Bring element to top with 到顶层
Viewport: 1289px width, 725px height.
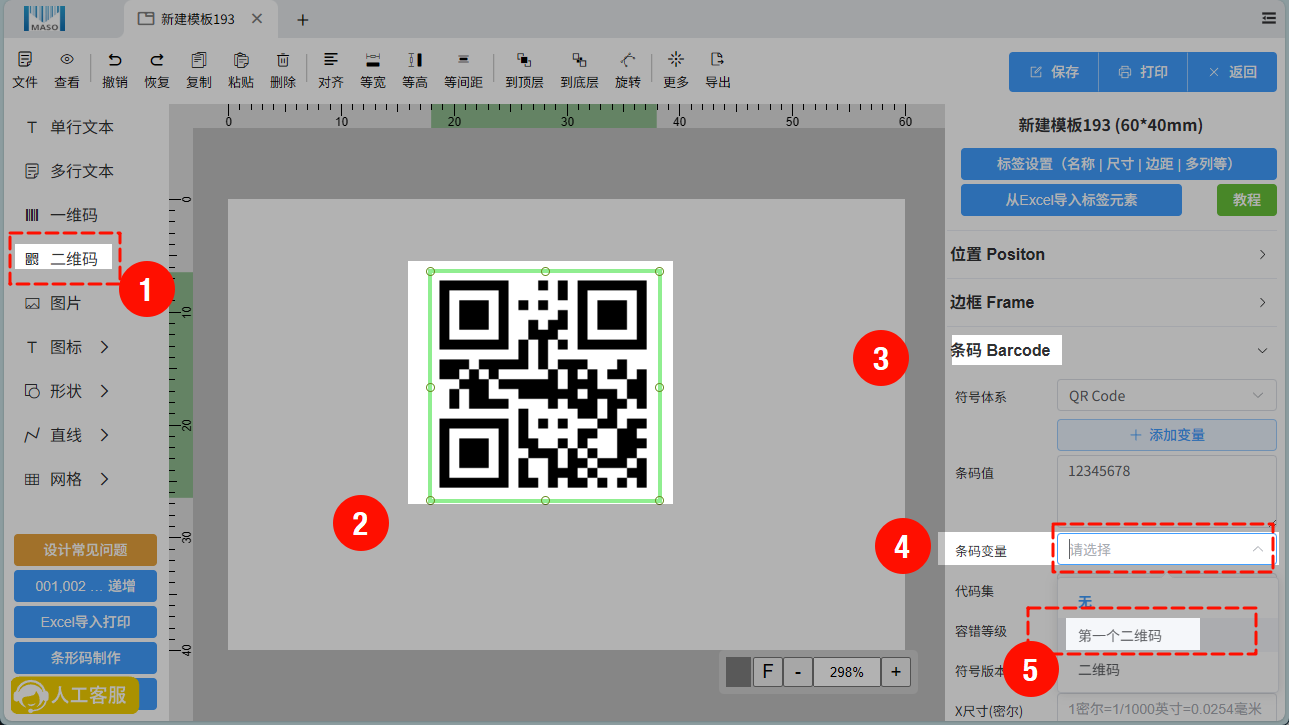click(x=524, y=70)
